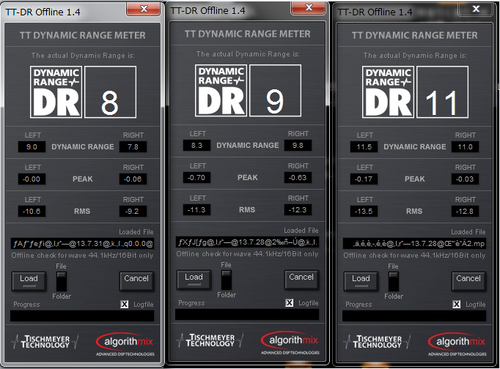Viewport: 500px width, 369px height.
Task: Click algorithmix logo in the right window
Action: tap(457, 344)
